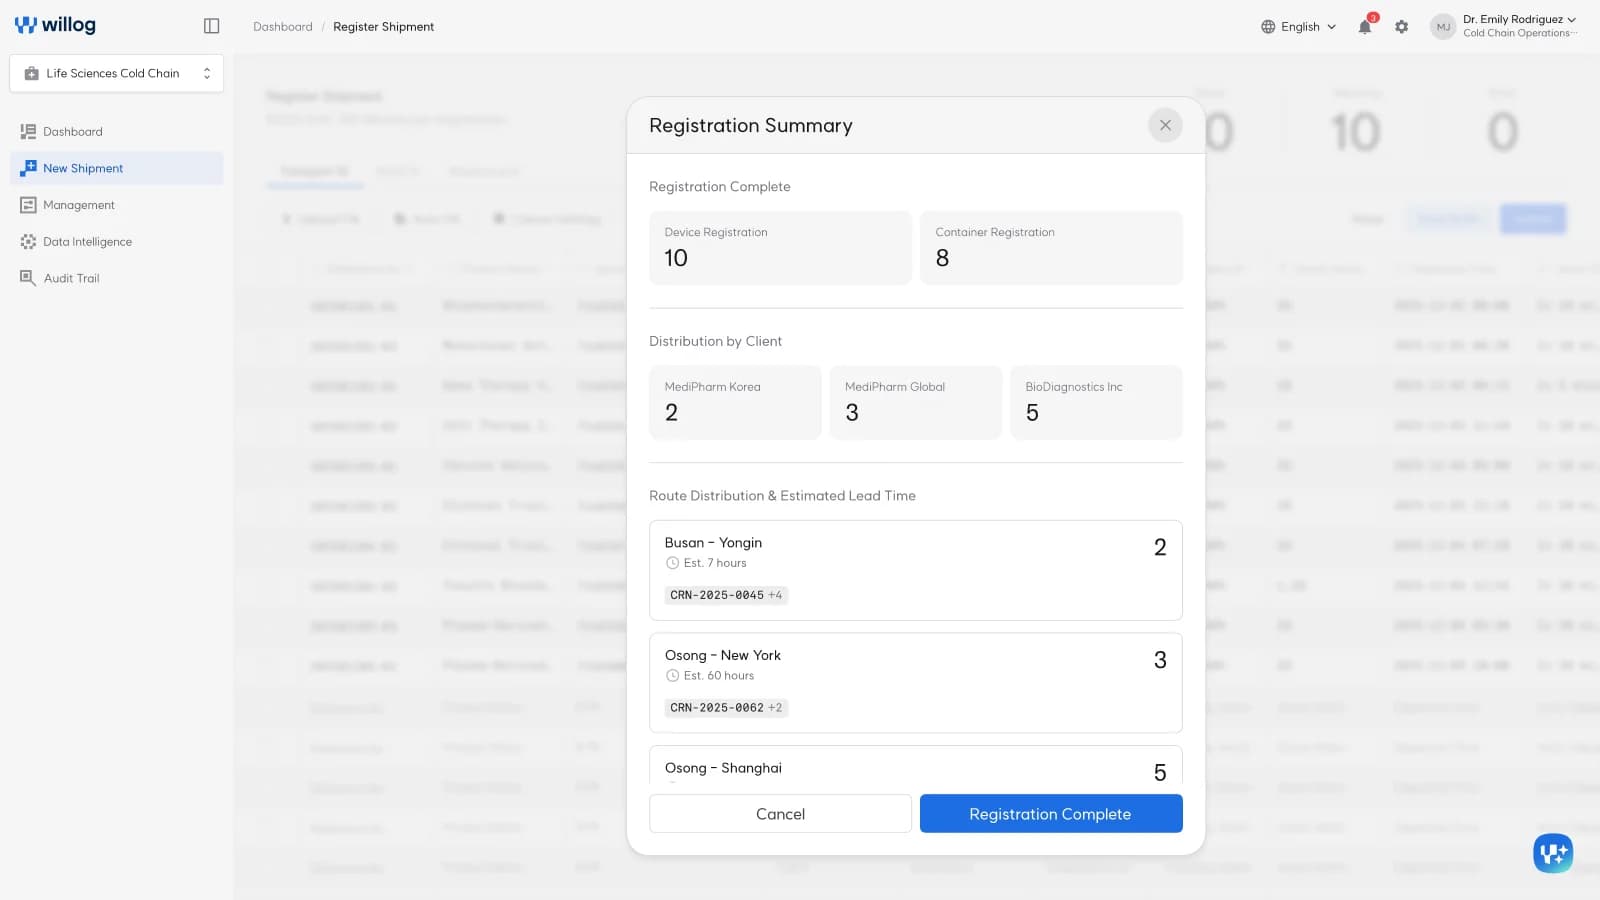Click the Data Intelligence sidebar icon
Image resolution: width=1600 pixels, height=900 pixels.
28,242
